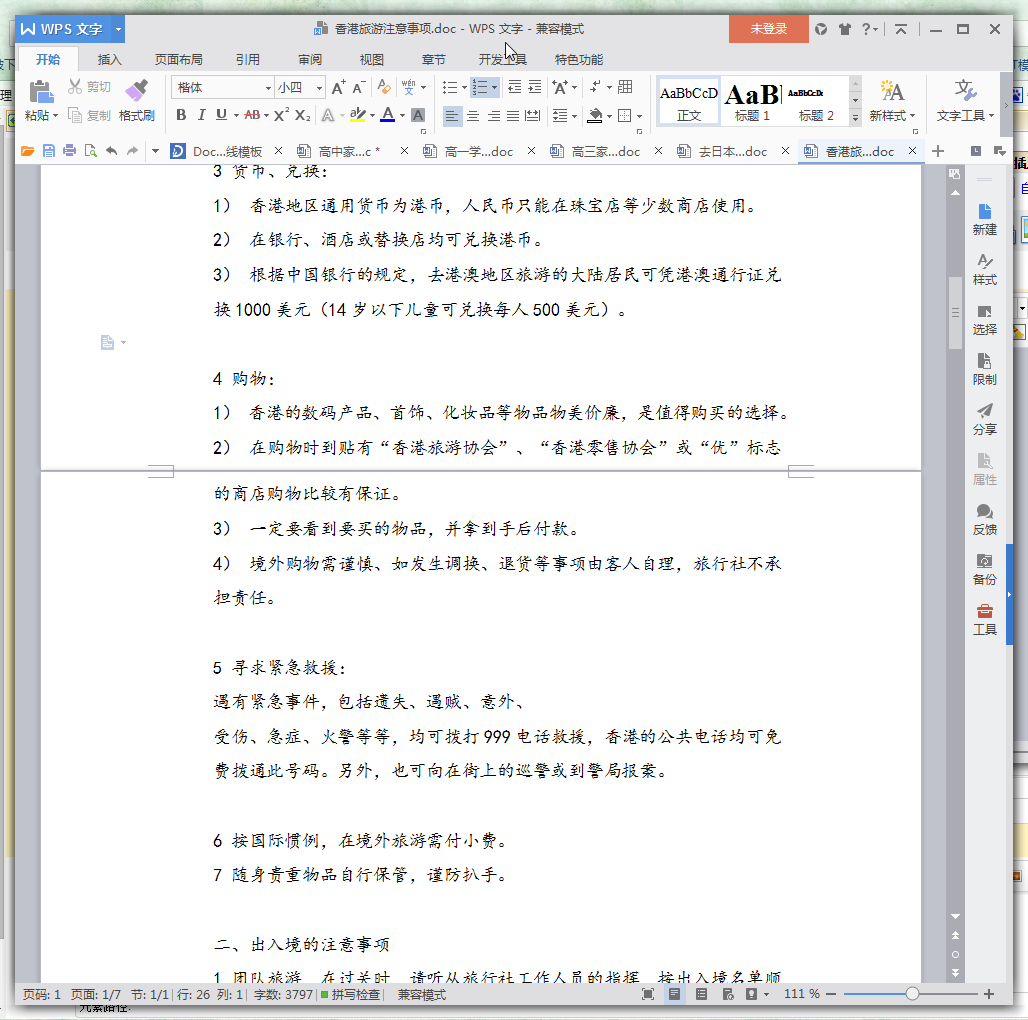Open highlight color dropdown arrow
The width and height of the screenshot is (1028, 1020).
coord(372,116)
